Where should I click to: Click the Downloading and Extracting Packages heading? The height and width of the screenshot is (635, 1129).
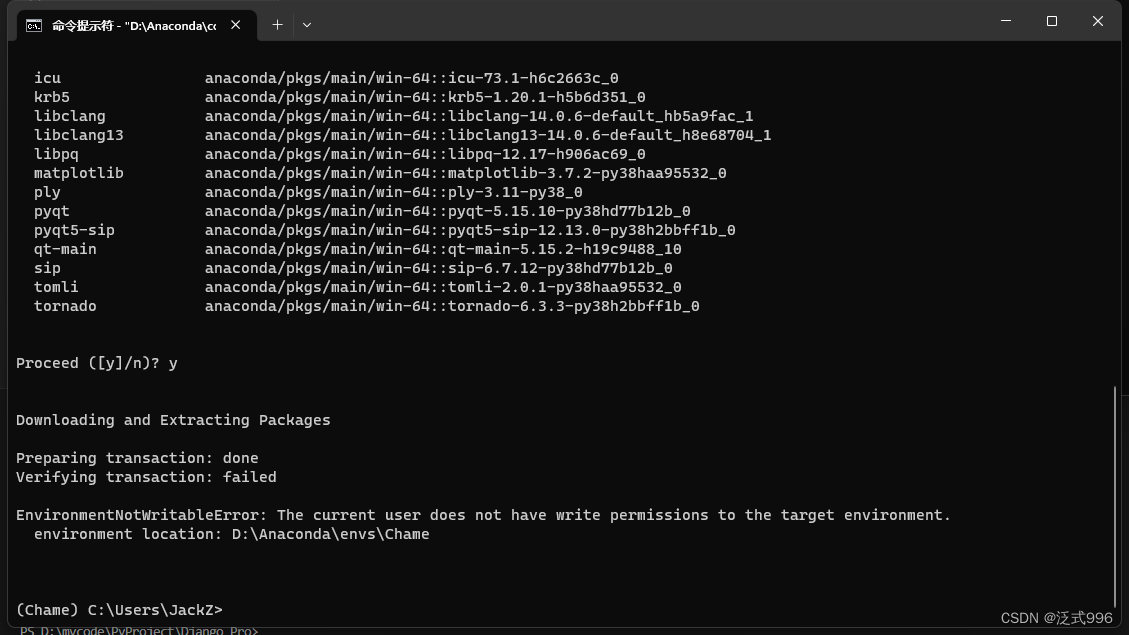[x=172, y=419]
